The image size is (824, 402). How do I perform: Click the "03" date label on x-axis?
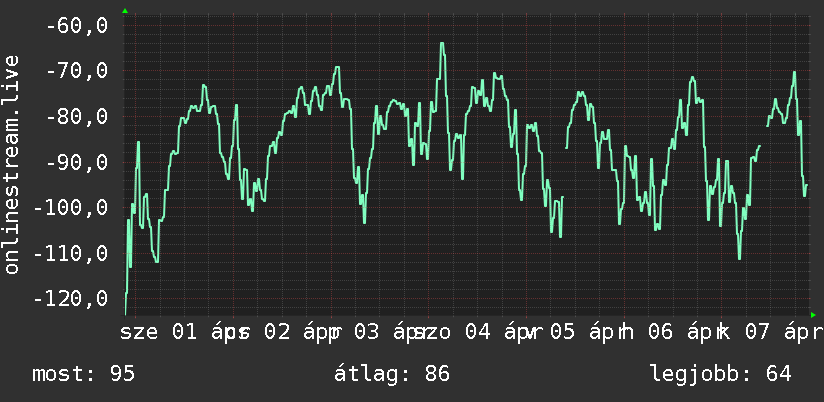coord(367,332)
